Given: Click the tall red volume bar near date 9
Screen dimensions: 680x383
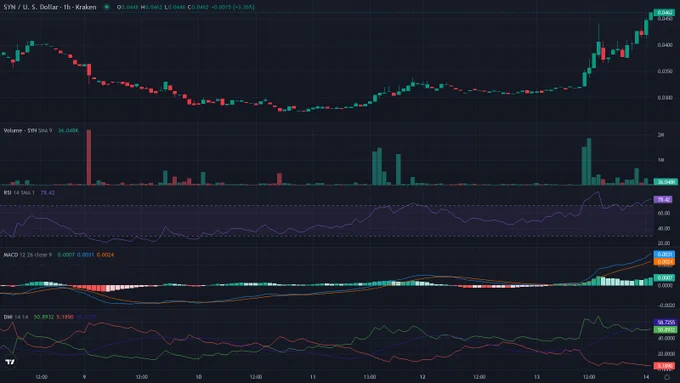Looking at the screenshot, I should tap(89, 157).
